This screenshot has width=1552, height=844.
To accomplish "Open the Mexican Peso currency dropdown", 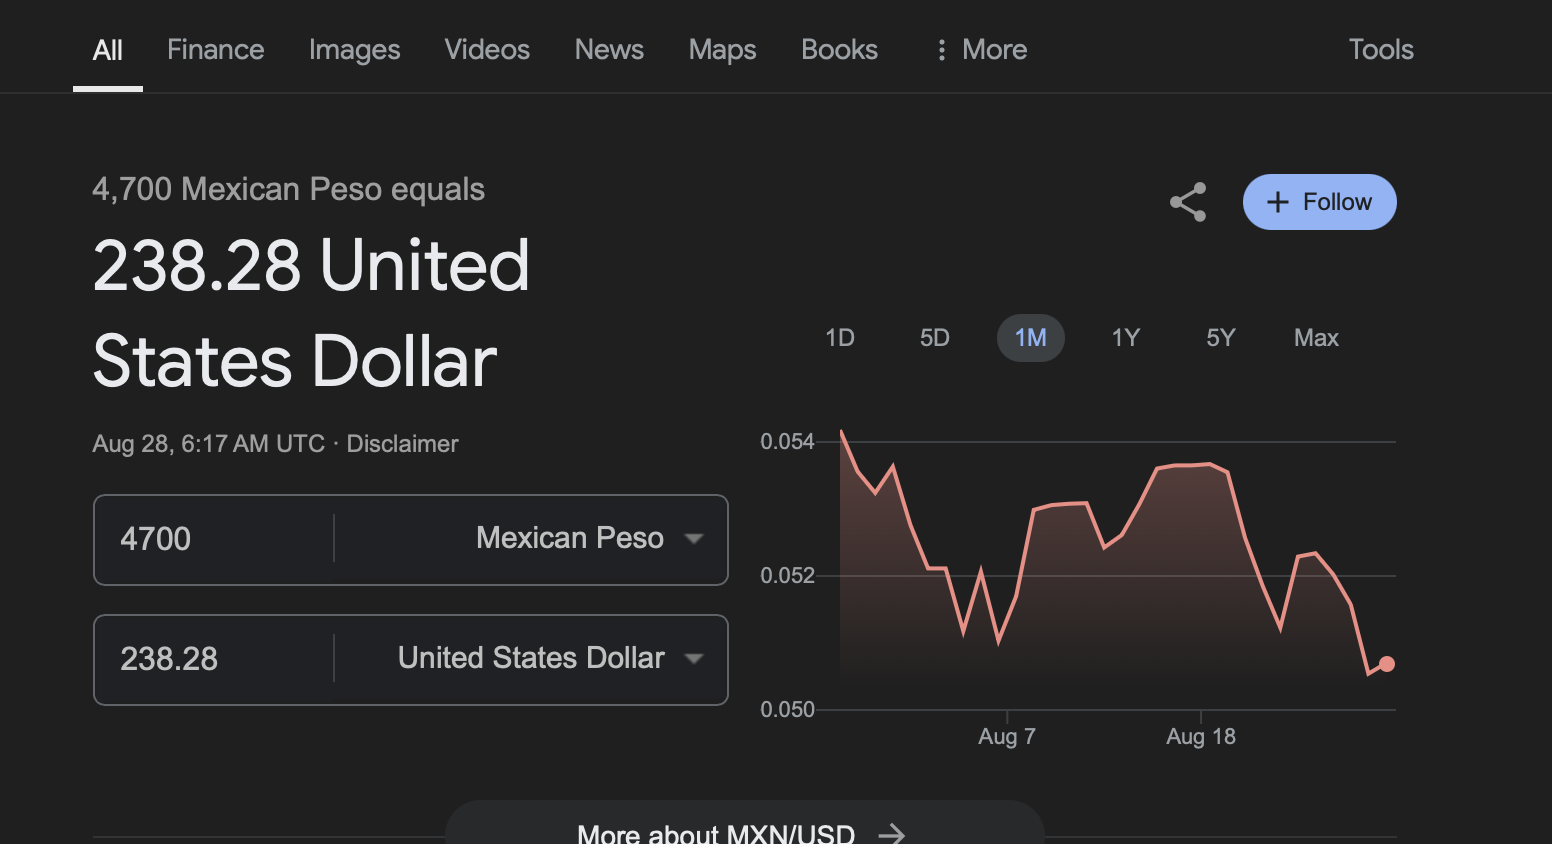I will click(x=589, y=539).
